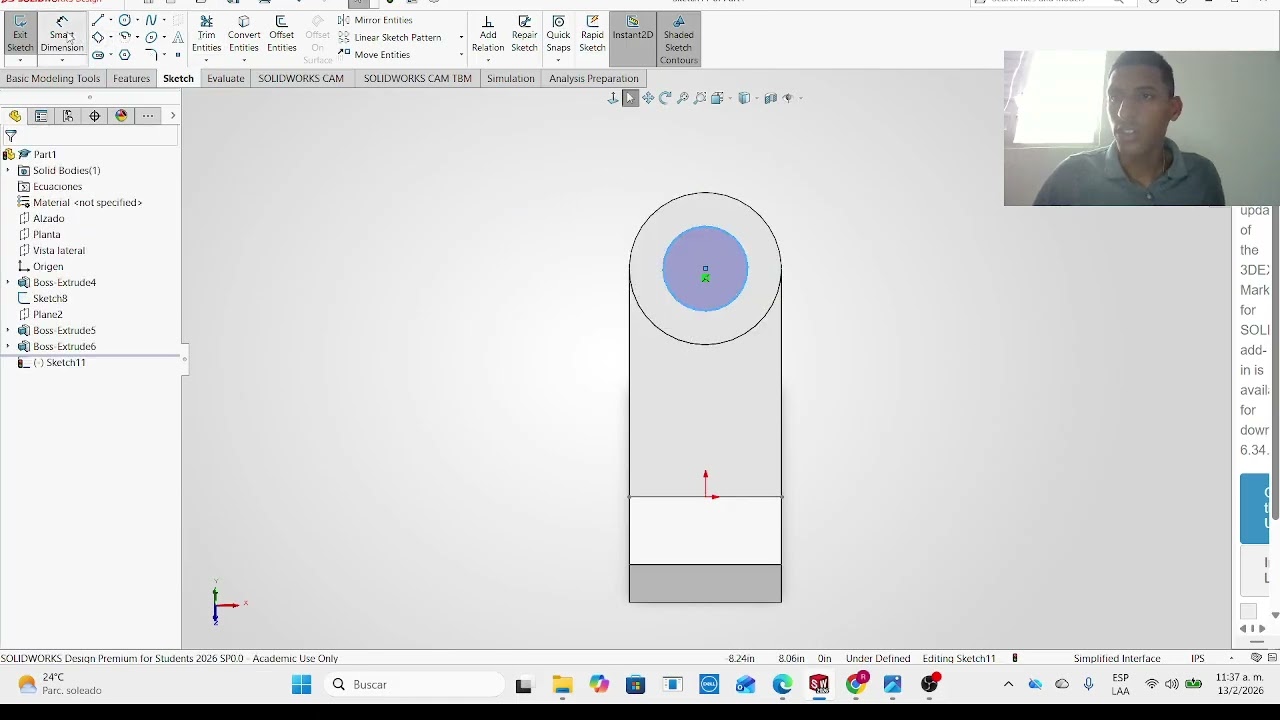Switch to the Evaluate tab
Image resolution: width=1280 pixels, height=720 pixels.
[226, 78]
